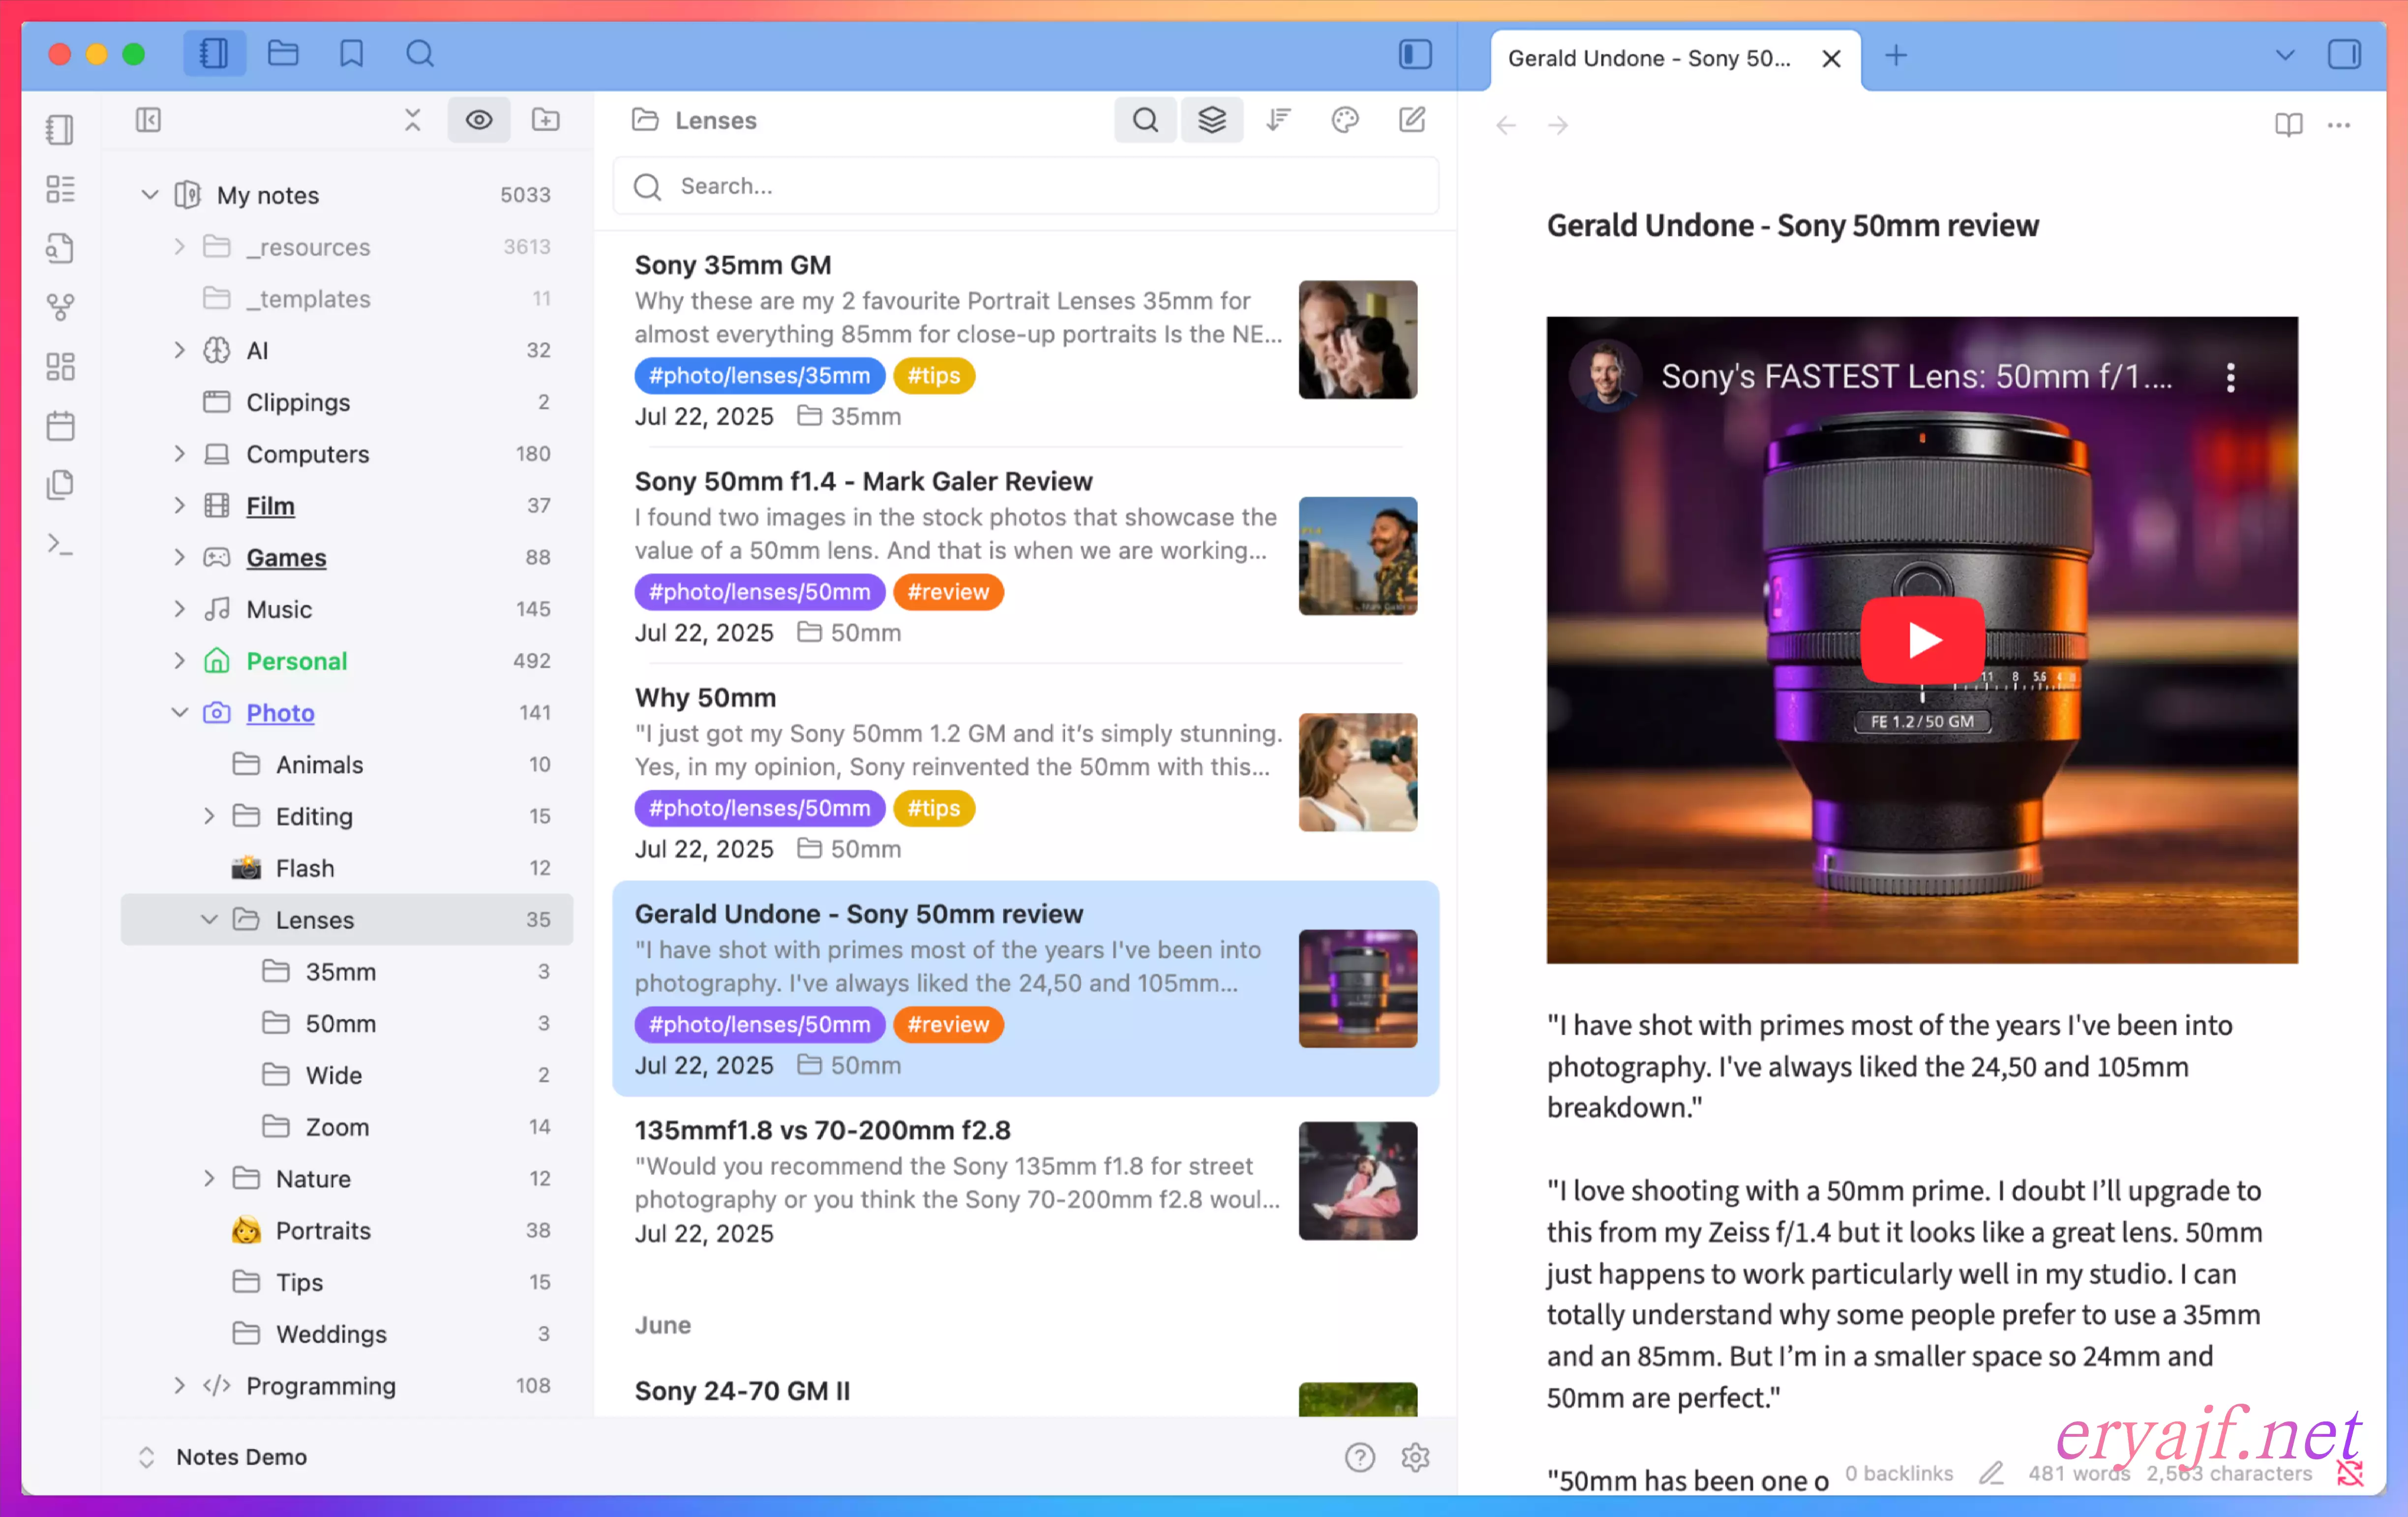Open the terminal command icon in the ribbon

60,545
